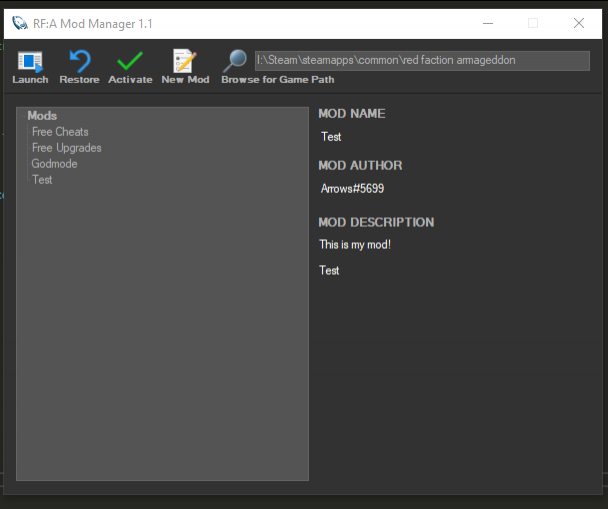Activate the selected mod with the green checkmark

[130, 63]
